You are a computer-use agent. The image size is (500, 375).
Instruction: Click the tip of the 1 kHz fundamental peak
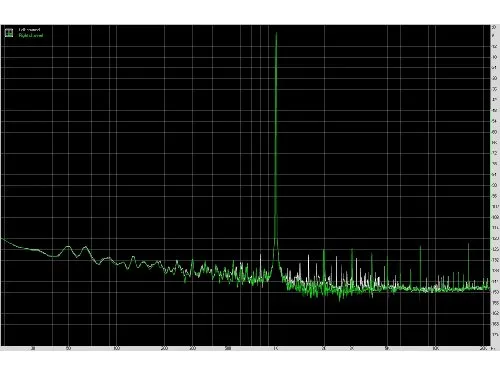(x=276, y=33)
